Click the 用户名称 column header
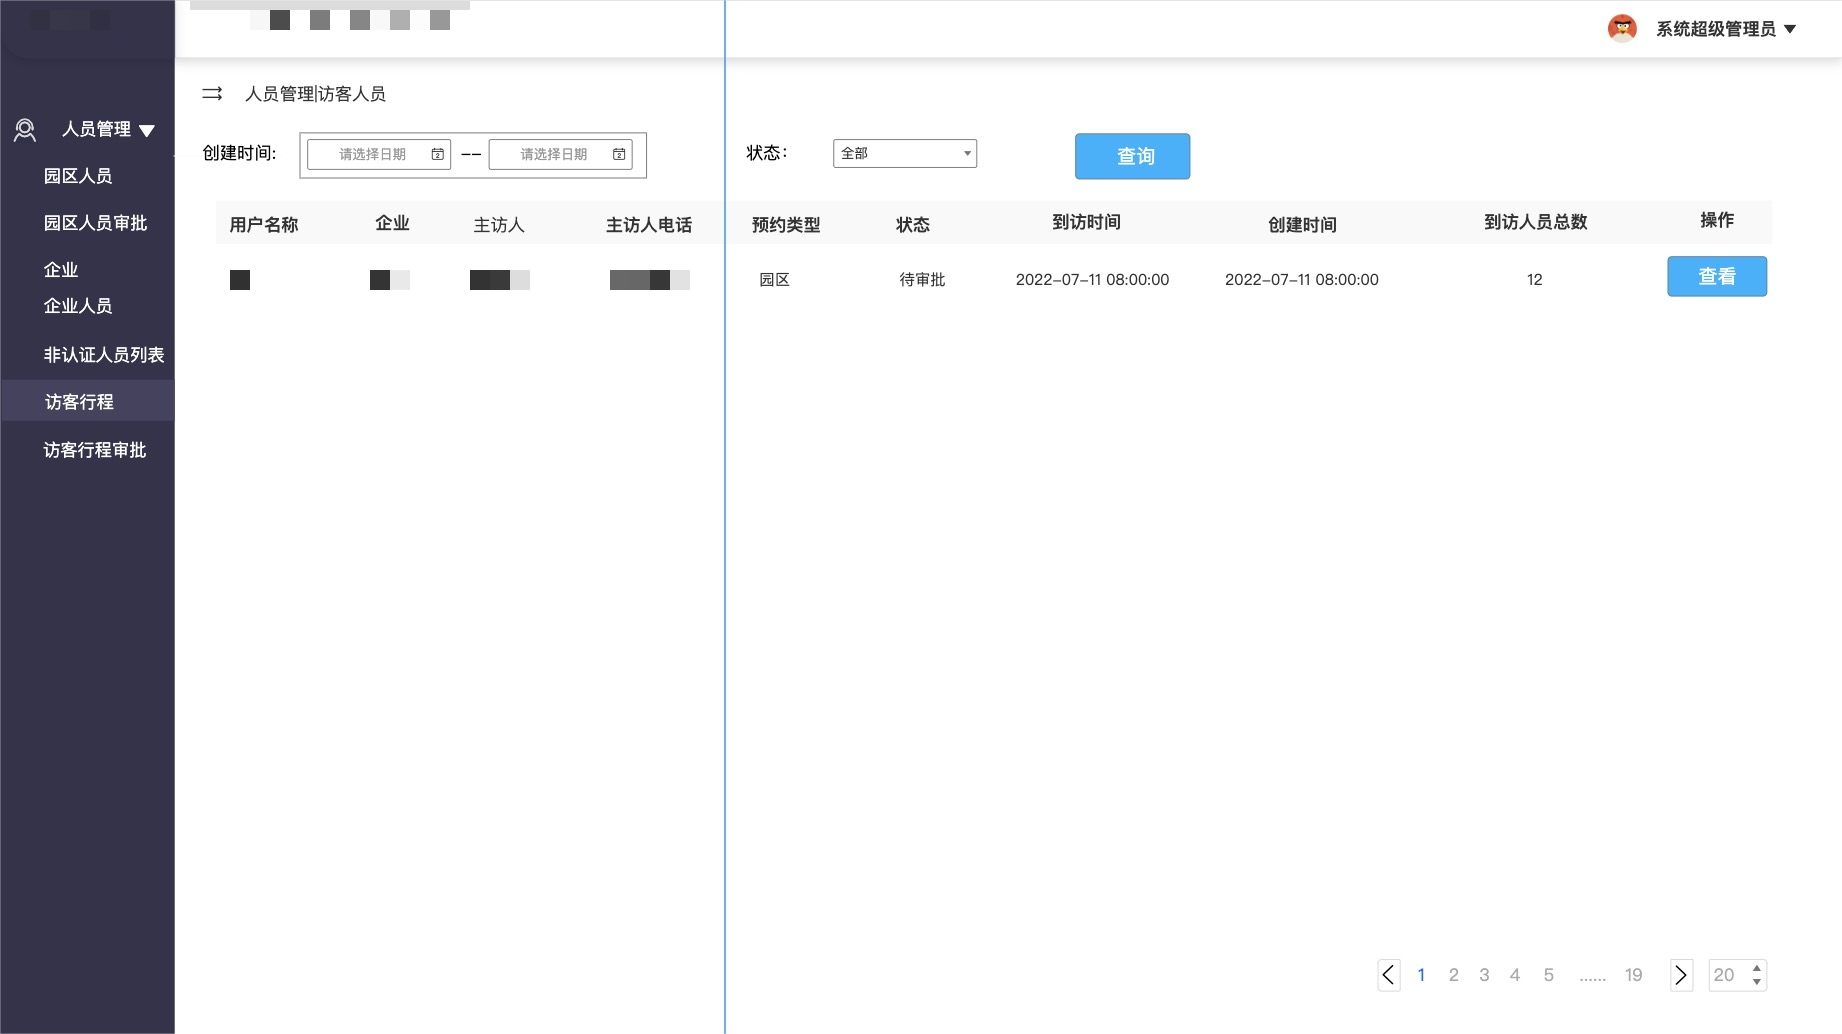1842x1034 pixels. [x=264, y=225]
